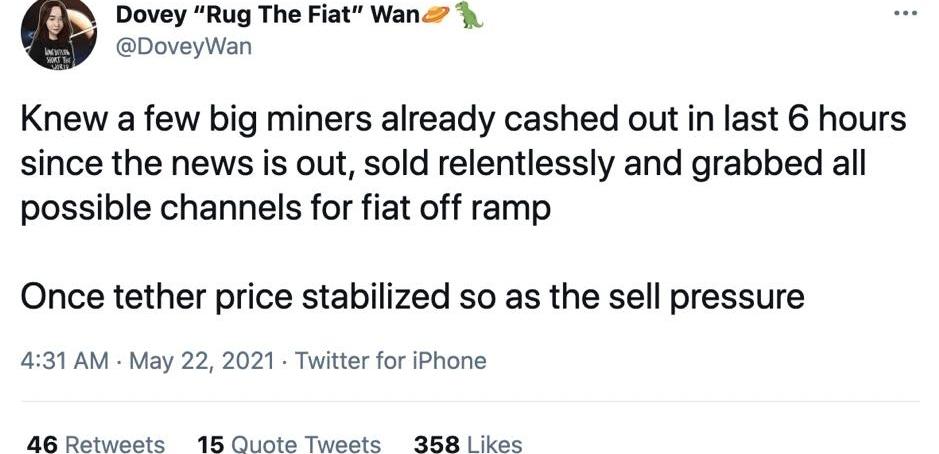This screenshot has width=939, height=454.
Task: View the 15 Quote Tweets list
Action: pyautogui.click(x=289, y=444)
